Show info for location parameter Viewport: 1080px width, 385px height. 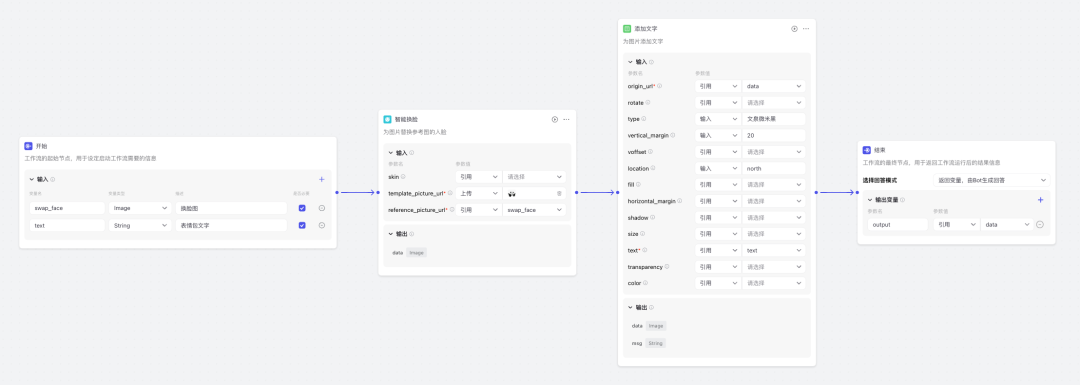pyautogui.click(x=653, y=168)
